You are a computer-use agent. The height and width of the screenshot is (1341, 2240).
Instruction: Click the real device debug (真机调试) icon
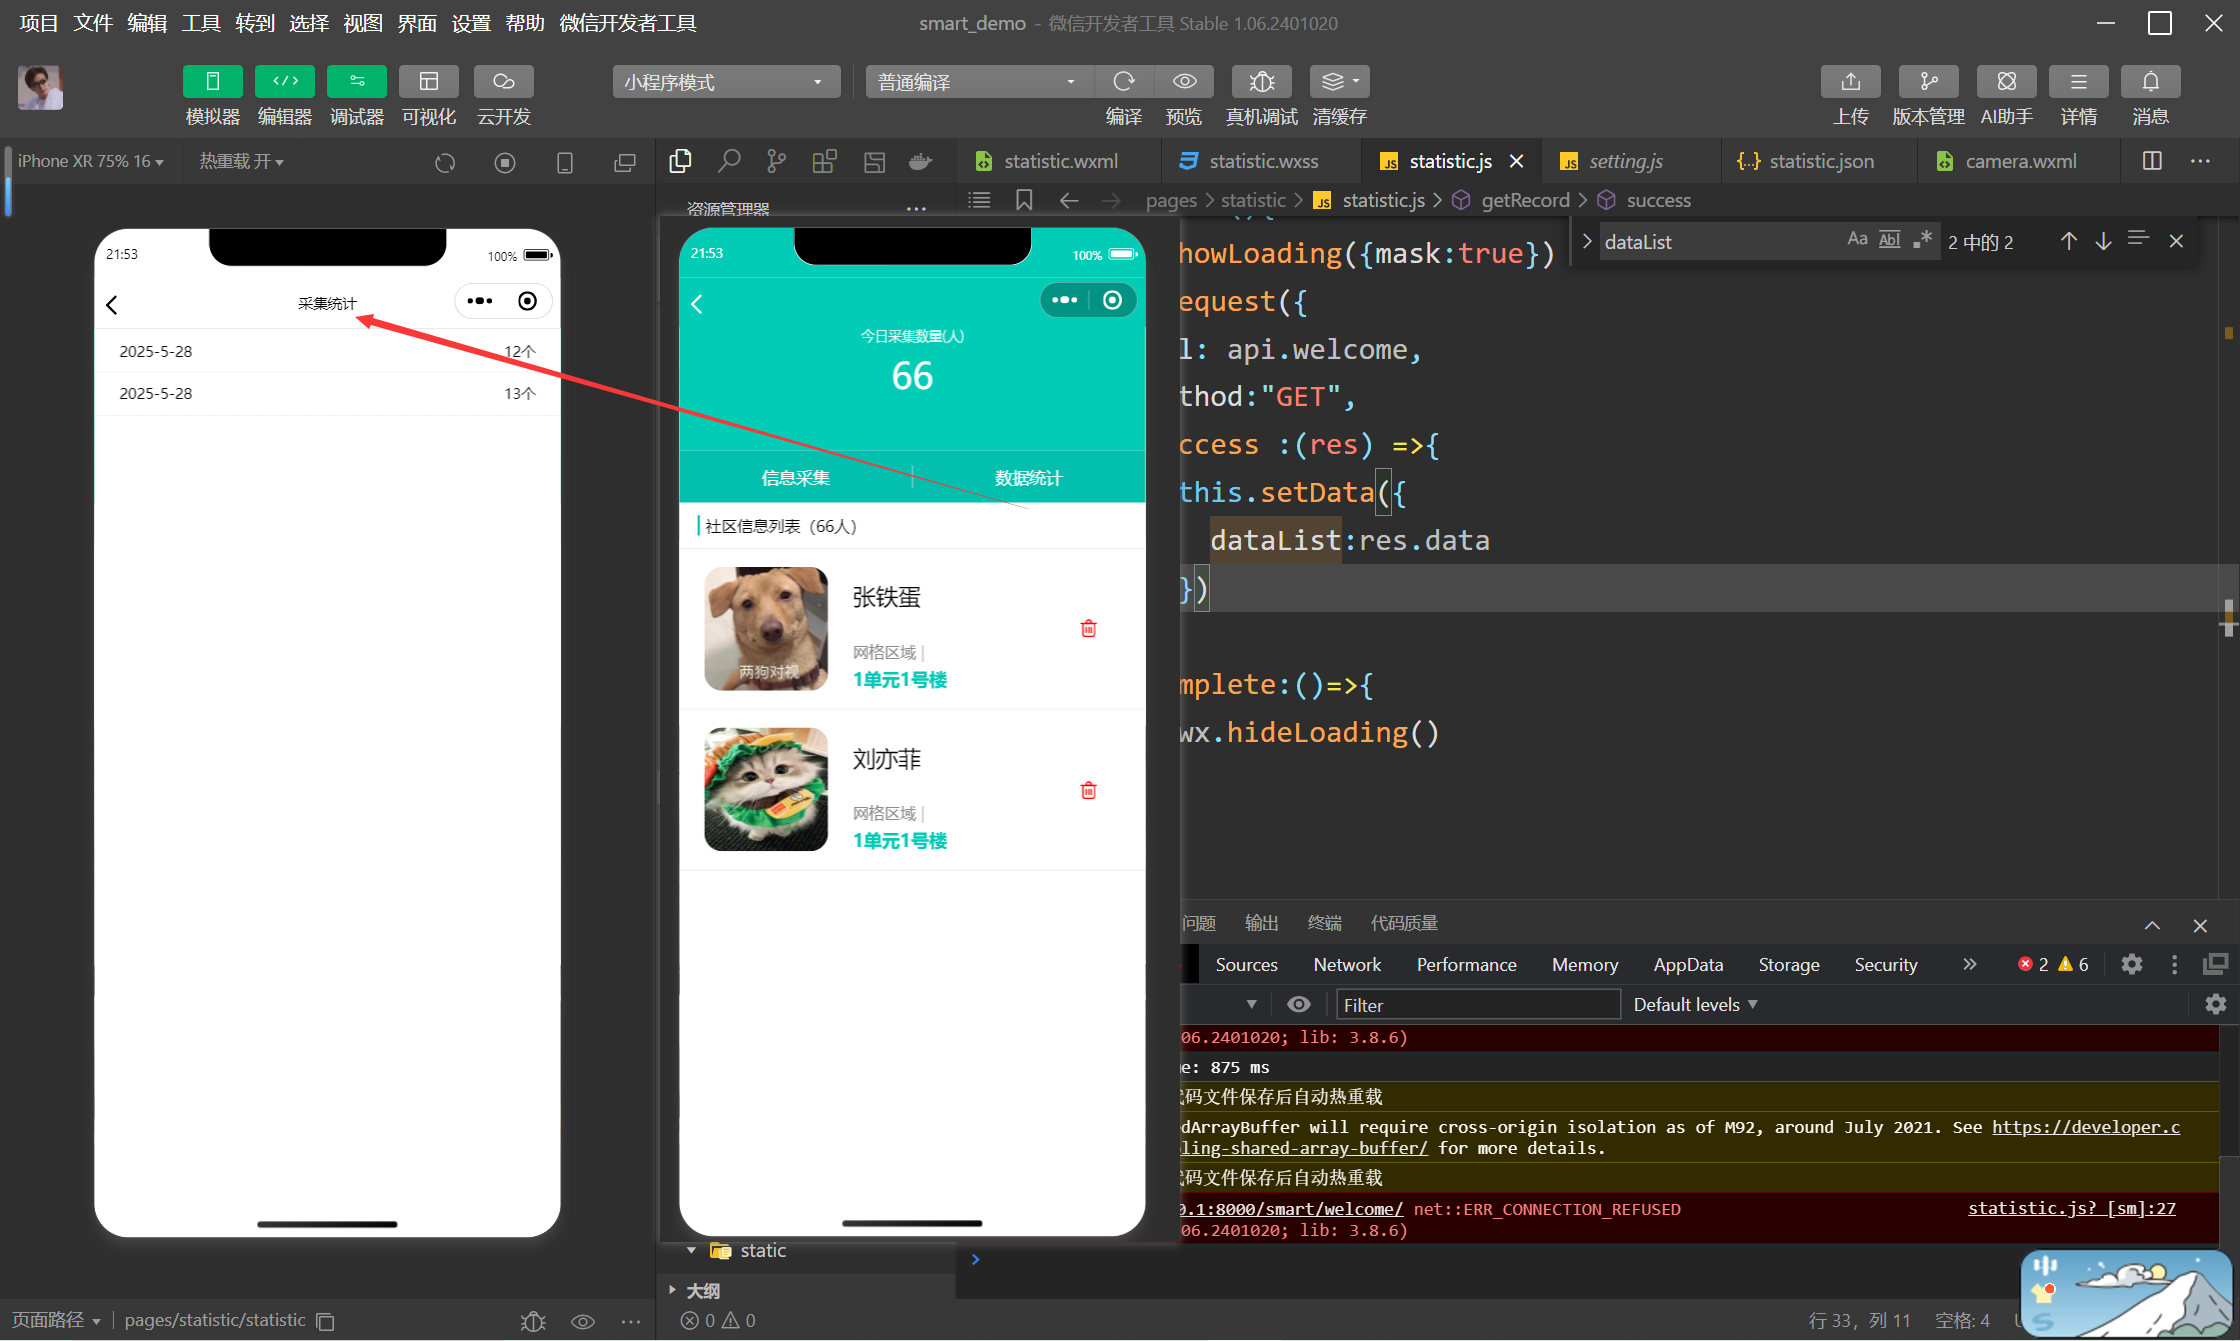[1261, 81]
